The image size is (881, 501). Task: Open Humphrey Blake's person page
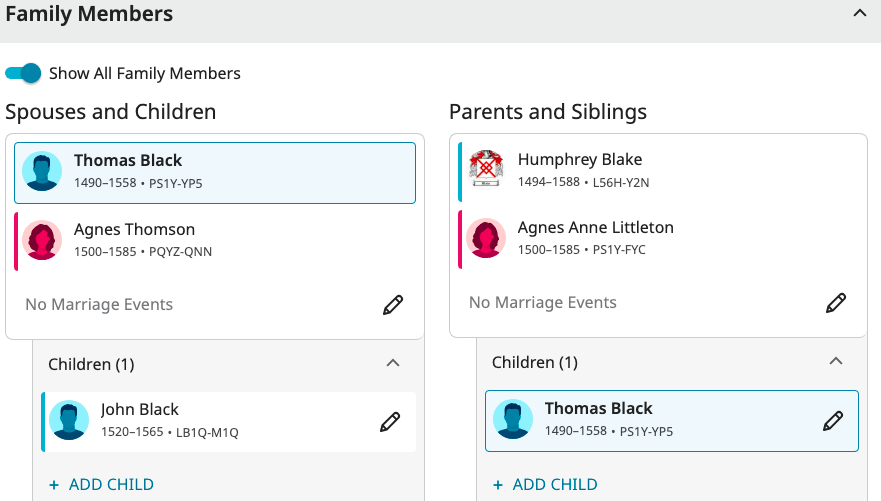coord(580,160)
